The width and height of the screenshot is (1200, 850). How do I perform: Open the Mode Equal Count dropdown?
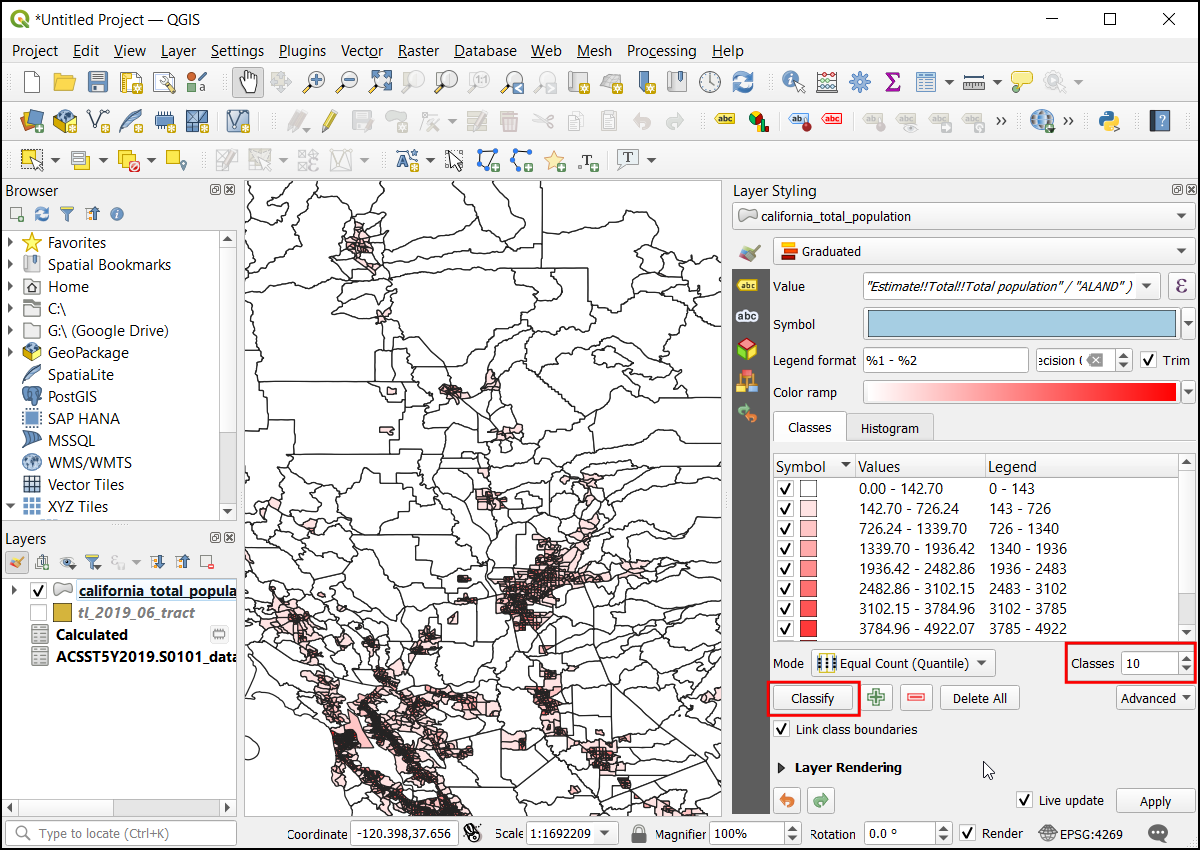903,662
